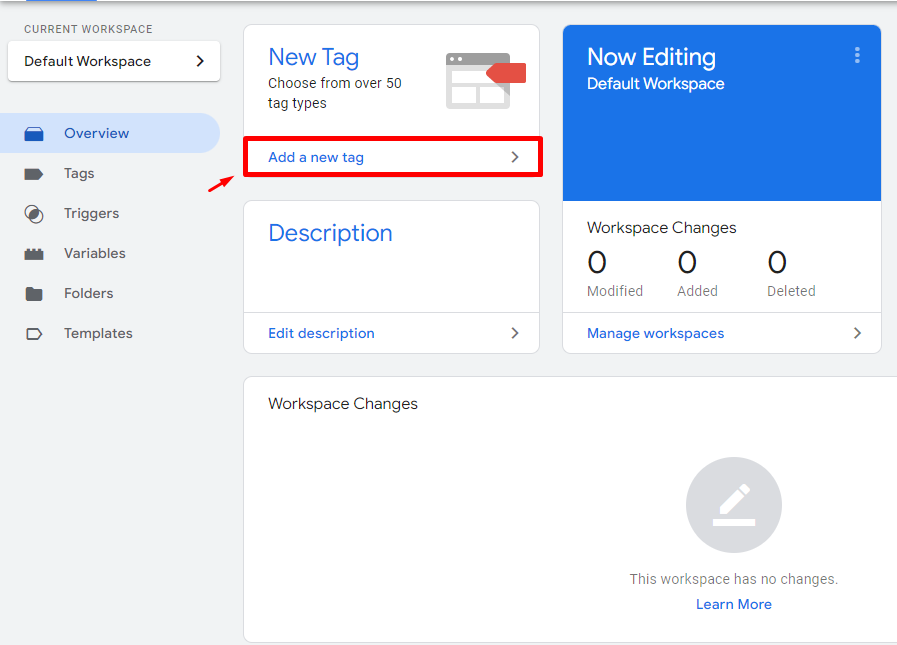Viewport: 897px width, 645px height.
Task: Expand the Default Workspace selector
Action: tap(114, 61)
